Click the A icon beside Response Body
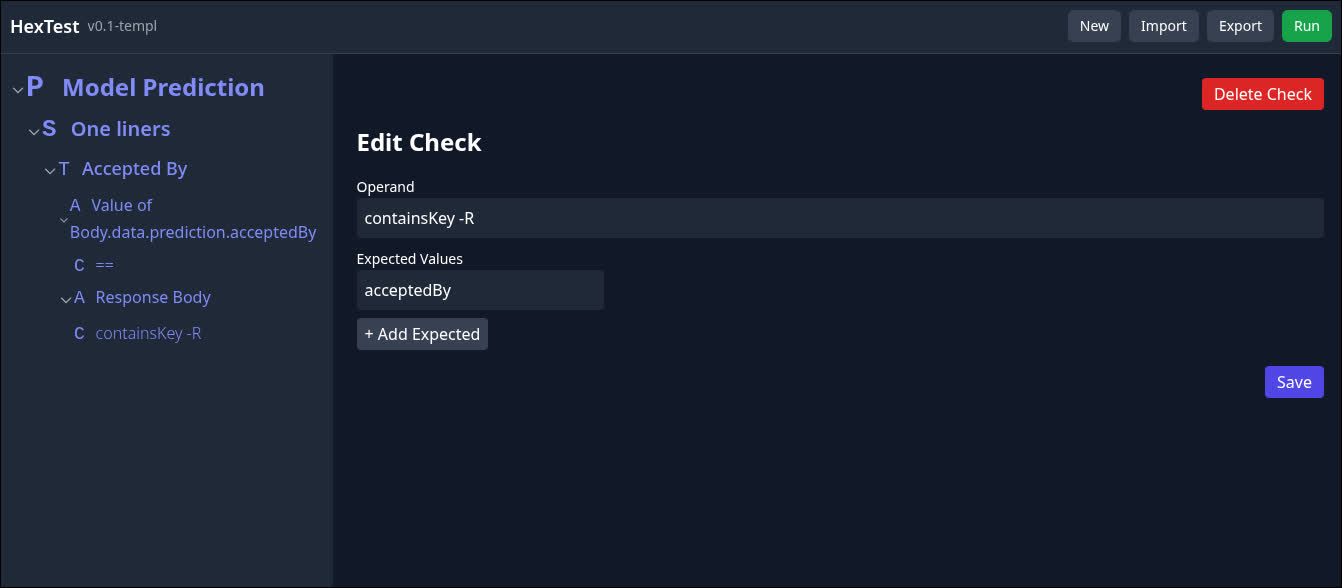1342x588 pixels. (x=80, y=297)
